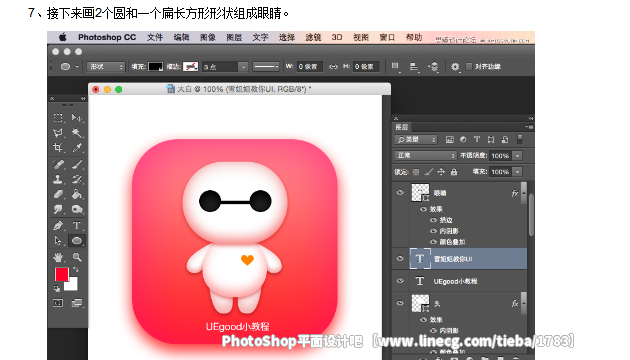The image size is (630, 360).
Task: Select the Ellipse shape tool in toolbox
Action: [x=77, y=241]
